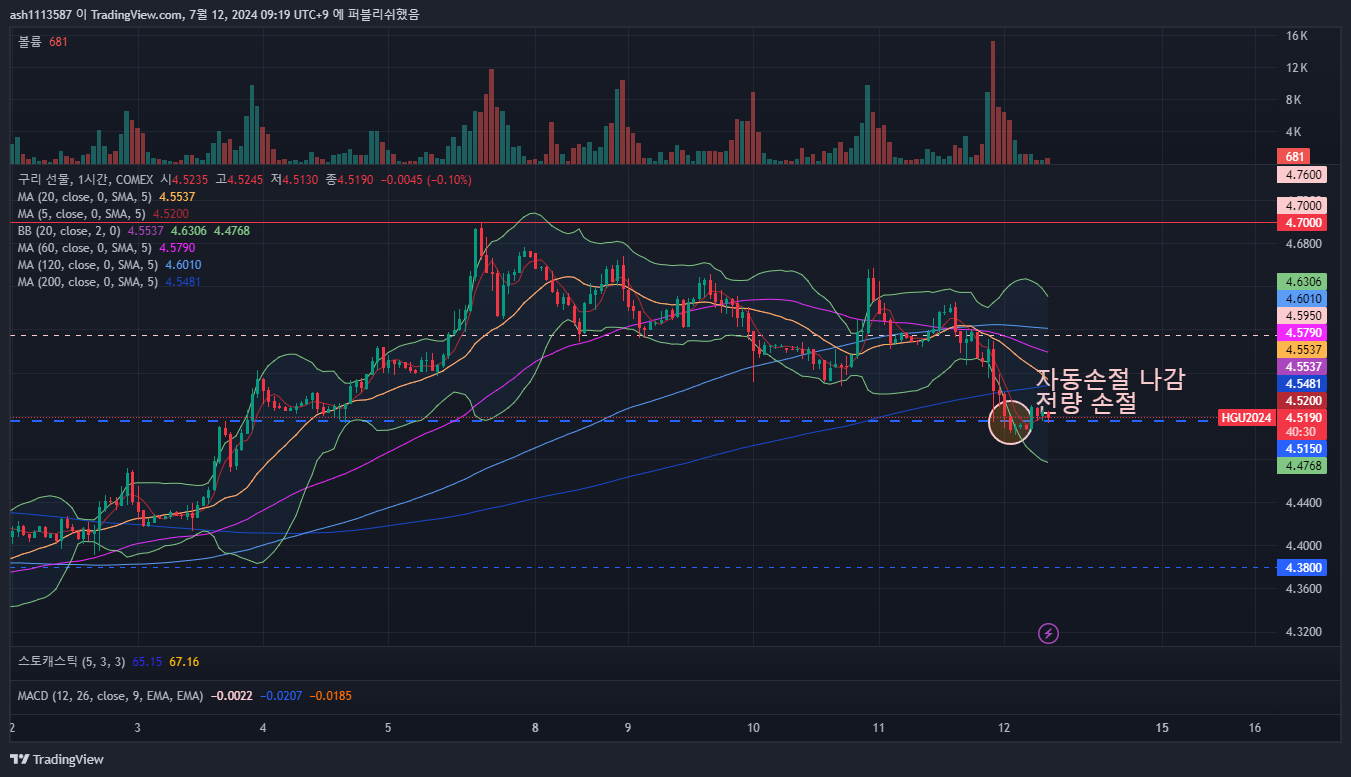Click date 8 on the time axis
The width and height of the screenshot is (1351, 777).
click(536, 728)
